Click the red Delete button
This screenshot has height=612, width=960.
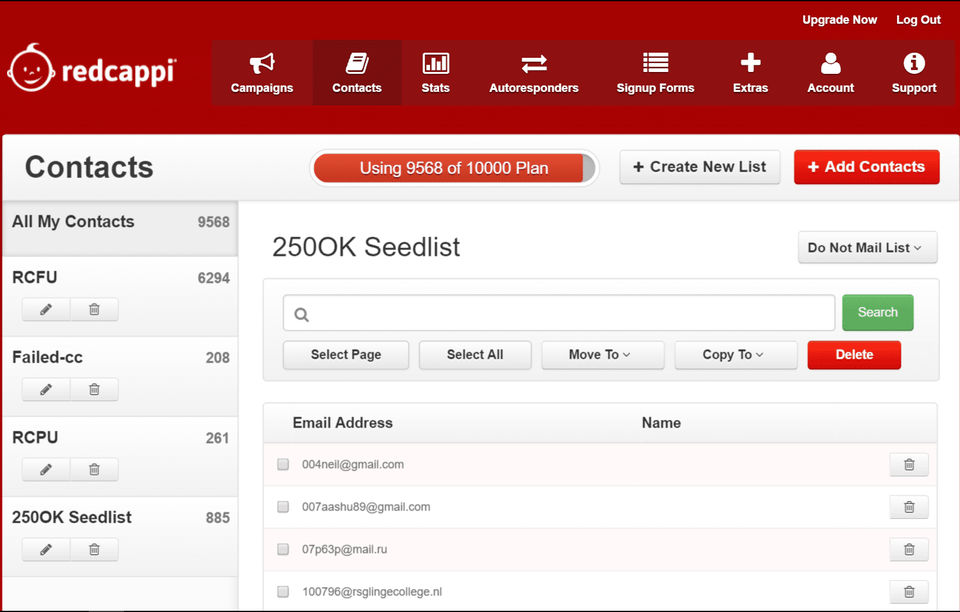(x=854, y=355)
